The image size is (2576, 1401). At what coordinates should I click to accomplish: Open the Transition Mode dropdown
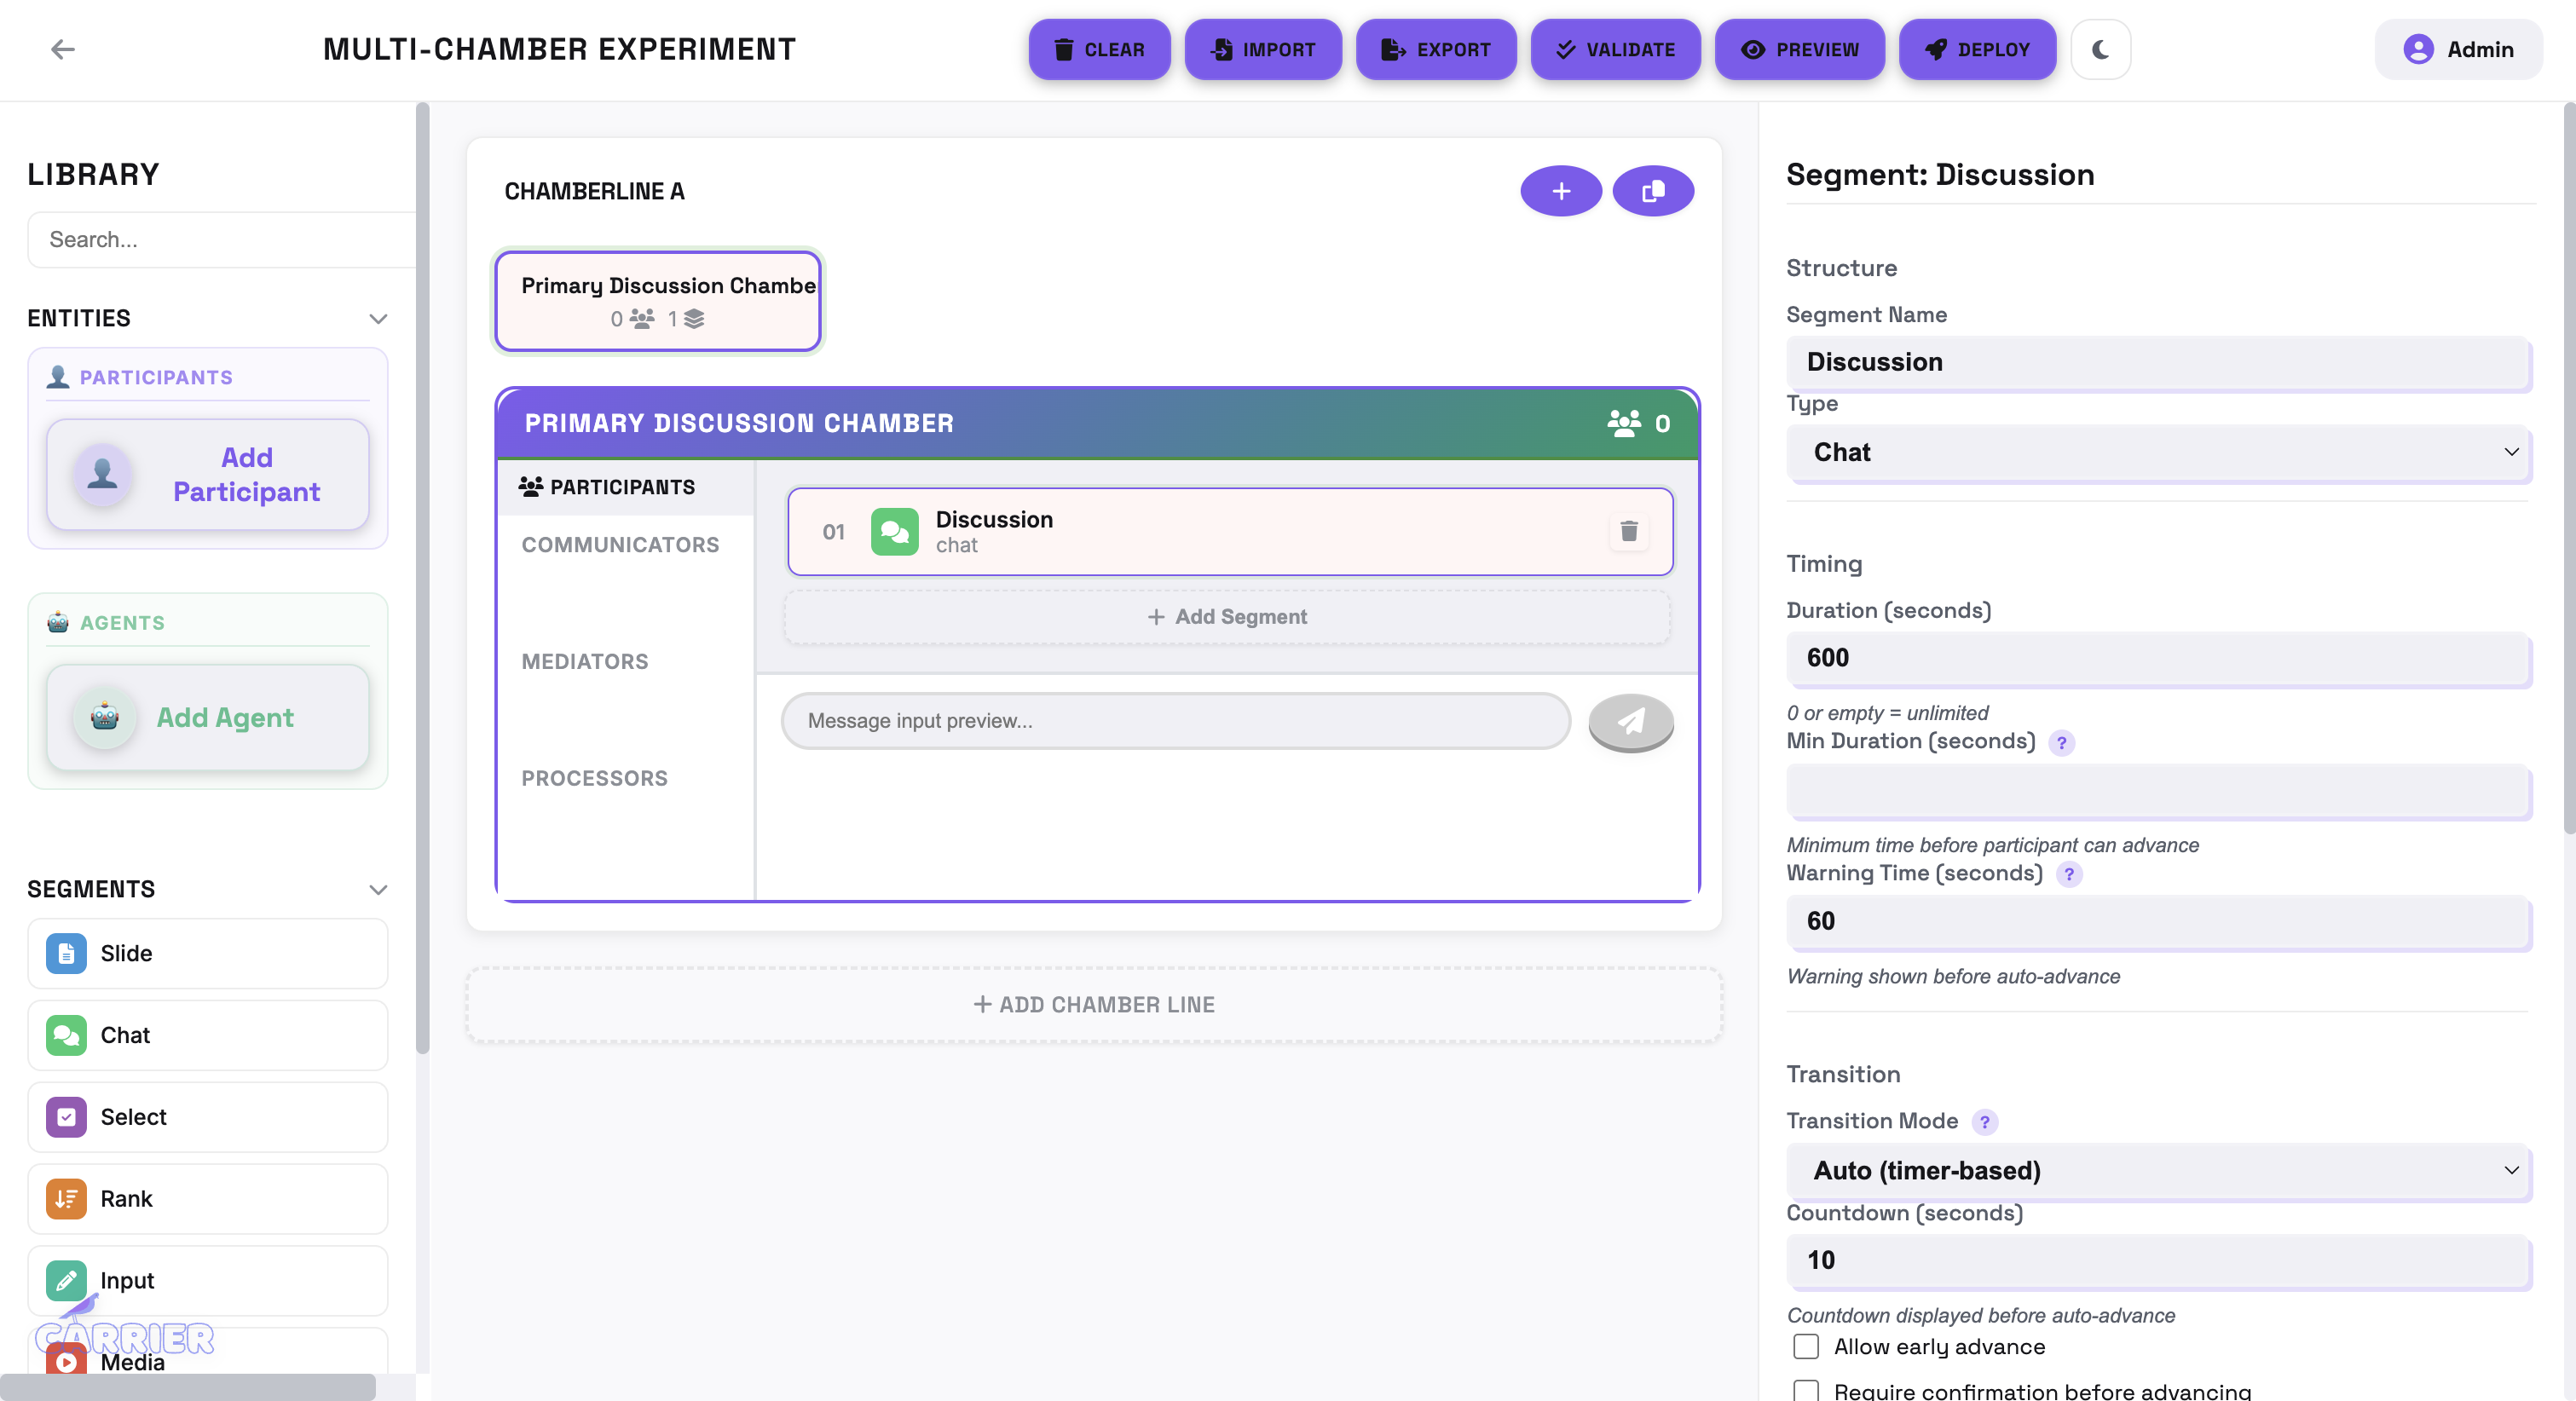(x=2158, y=1171)
